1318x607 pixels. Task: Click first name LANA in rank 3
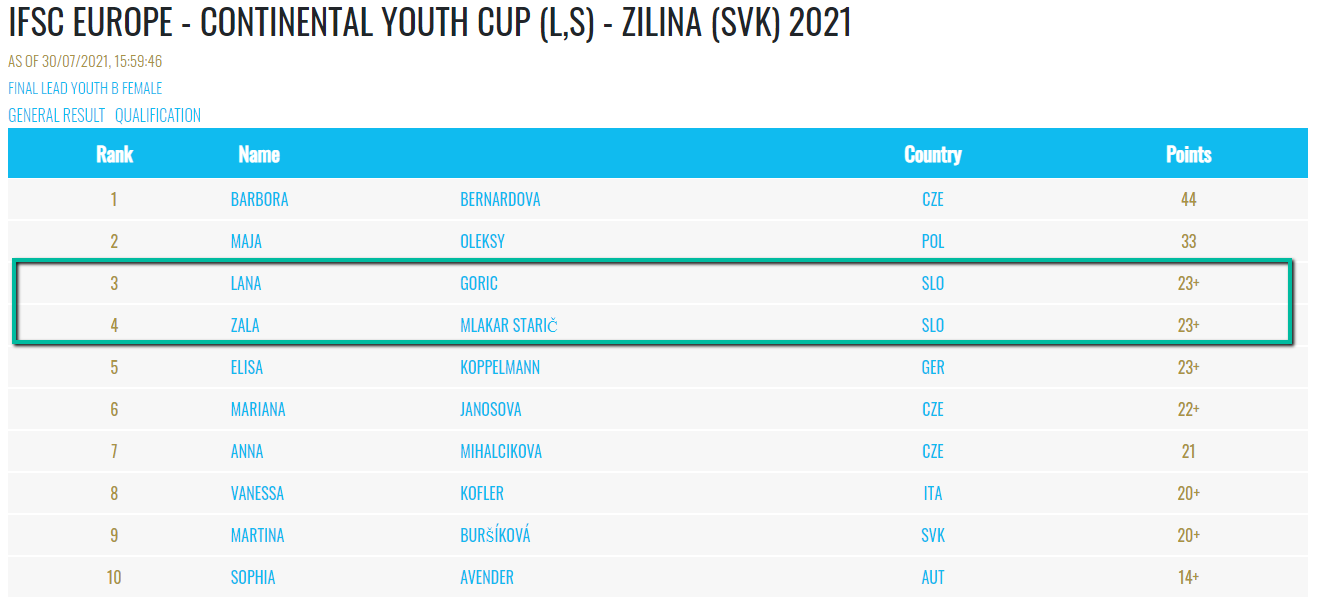pos(246,283)
